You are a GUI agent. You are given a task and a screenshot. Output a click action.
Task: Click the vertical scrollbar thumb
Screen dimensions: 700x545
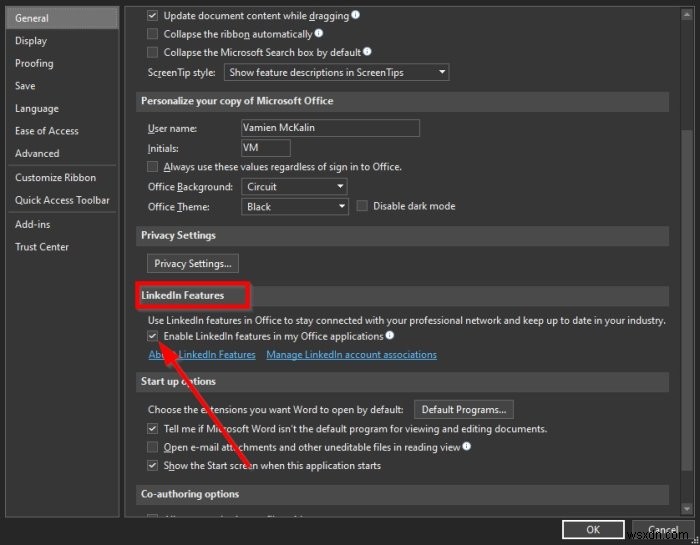(687, 300)
